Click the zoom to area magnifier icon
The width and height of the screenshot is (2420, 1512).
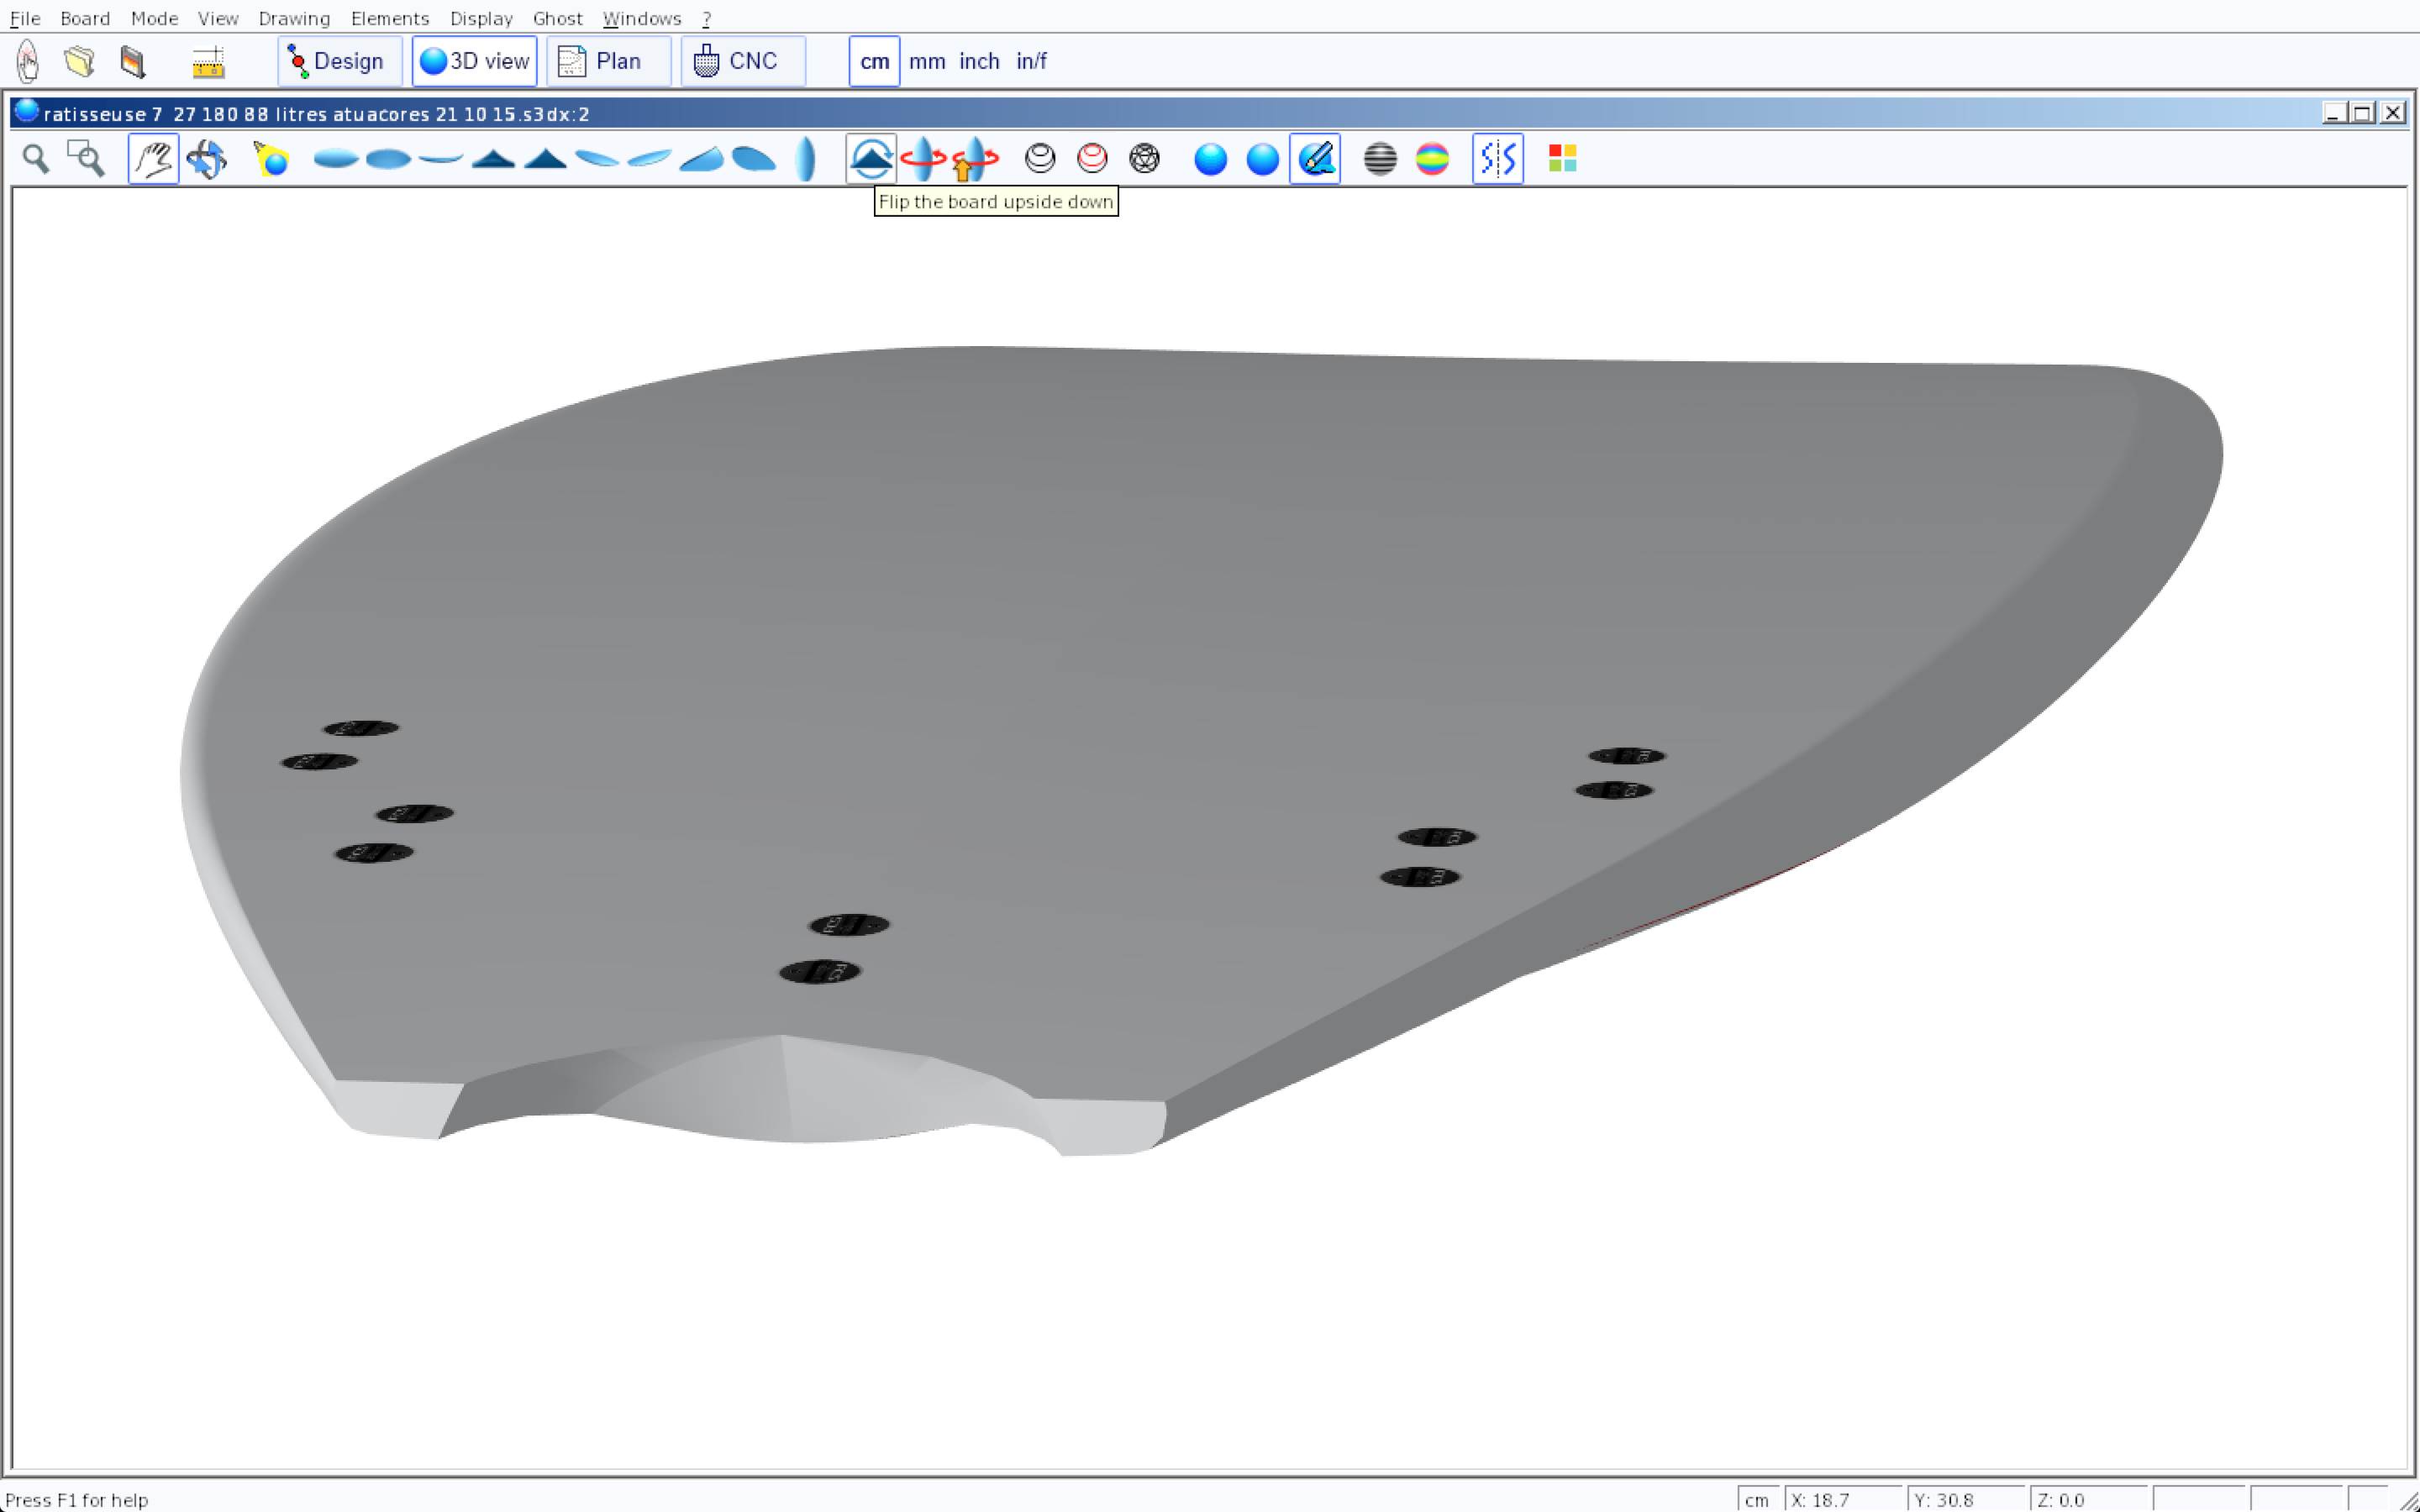pyautogui.click(x=86, y=159)
